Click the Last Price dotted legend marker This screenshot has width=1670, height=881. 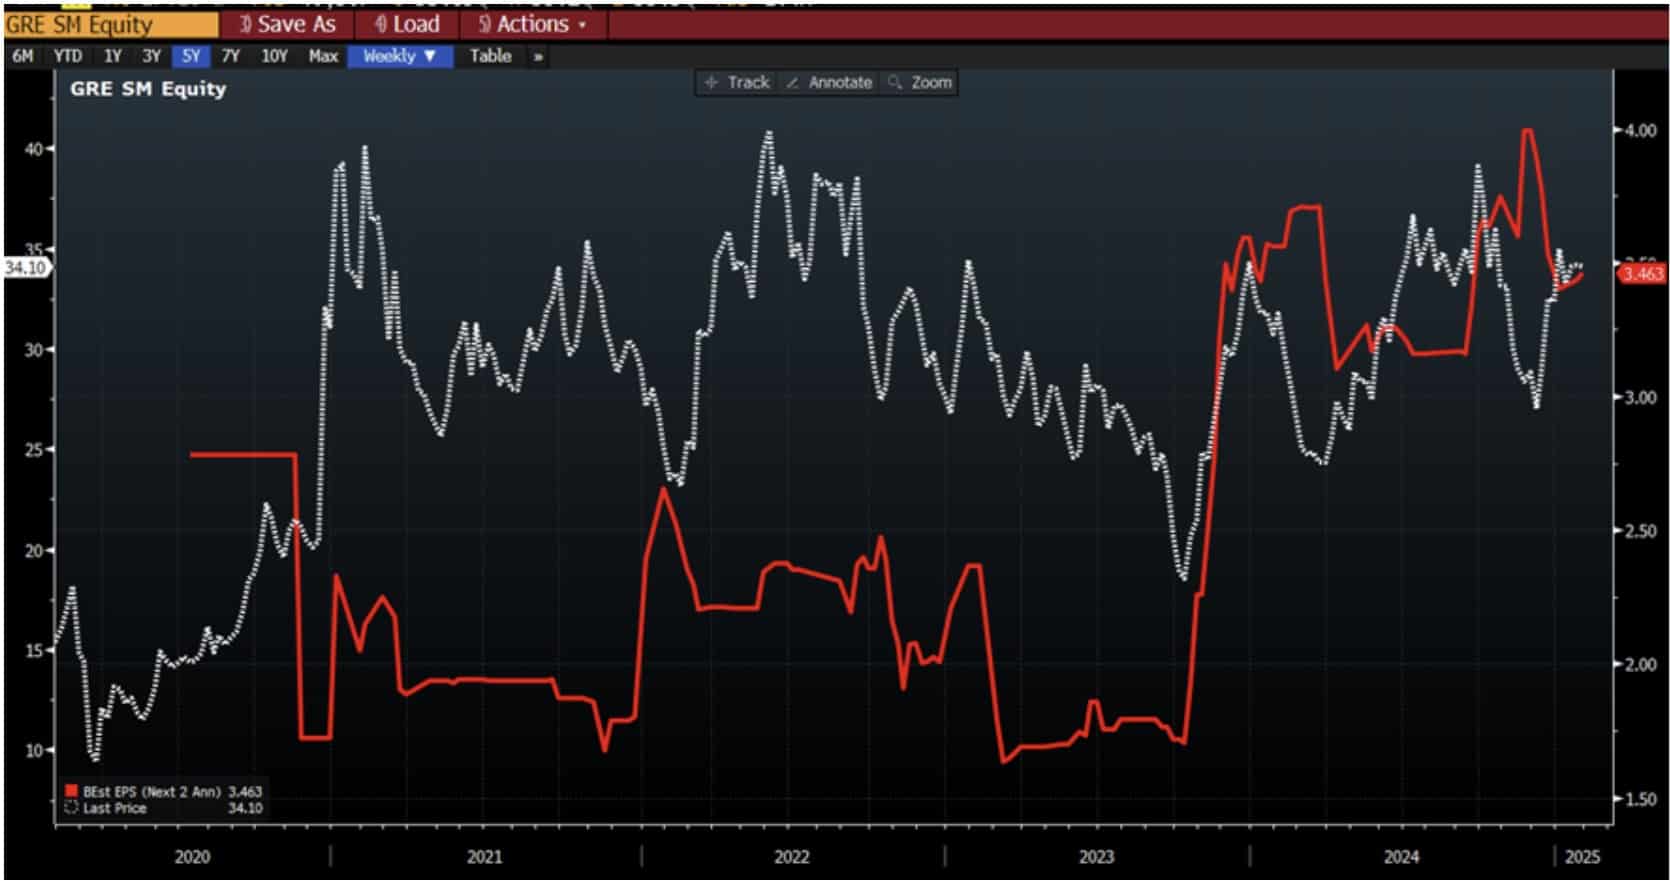pyautogui.click(x=71, y=808)
